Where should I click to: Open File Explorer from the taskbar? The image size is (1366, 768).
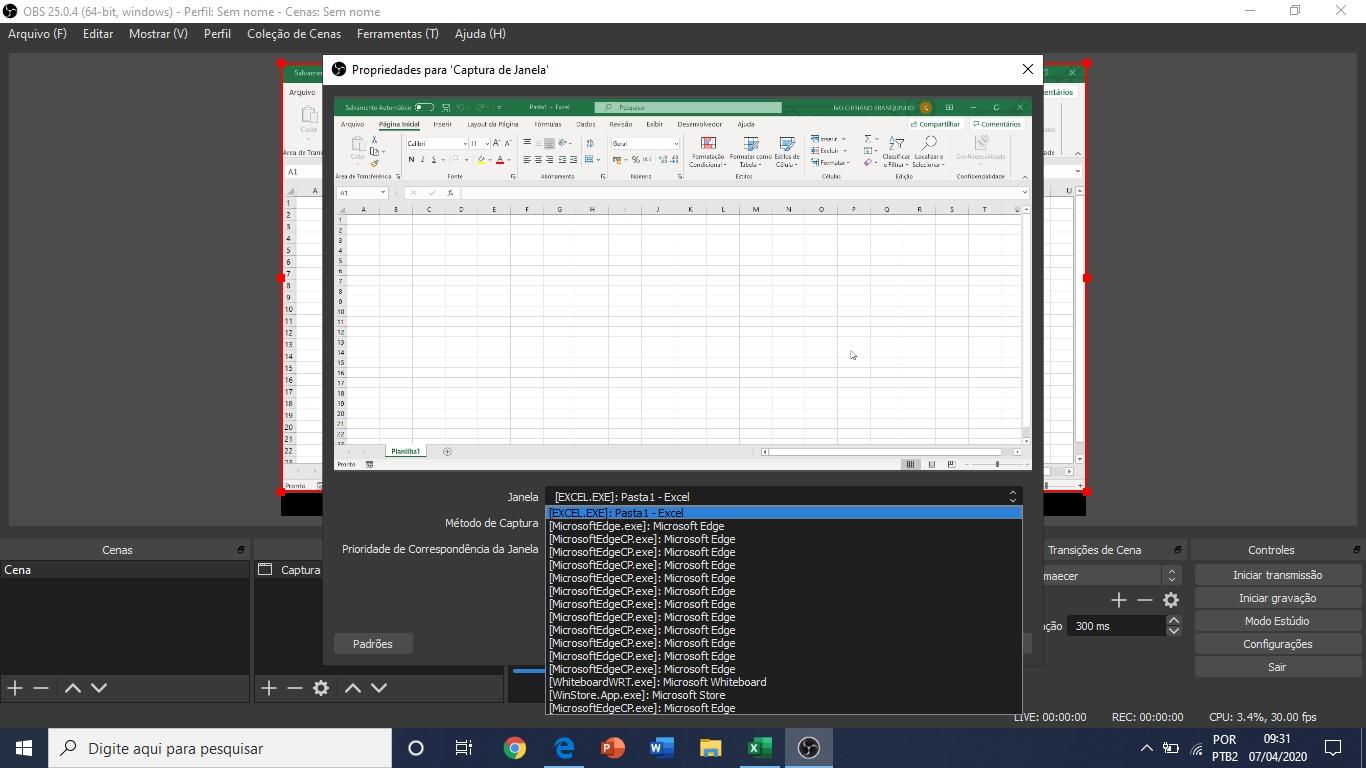pyautogui.click(x=710, y=748)
